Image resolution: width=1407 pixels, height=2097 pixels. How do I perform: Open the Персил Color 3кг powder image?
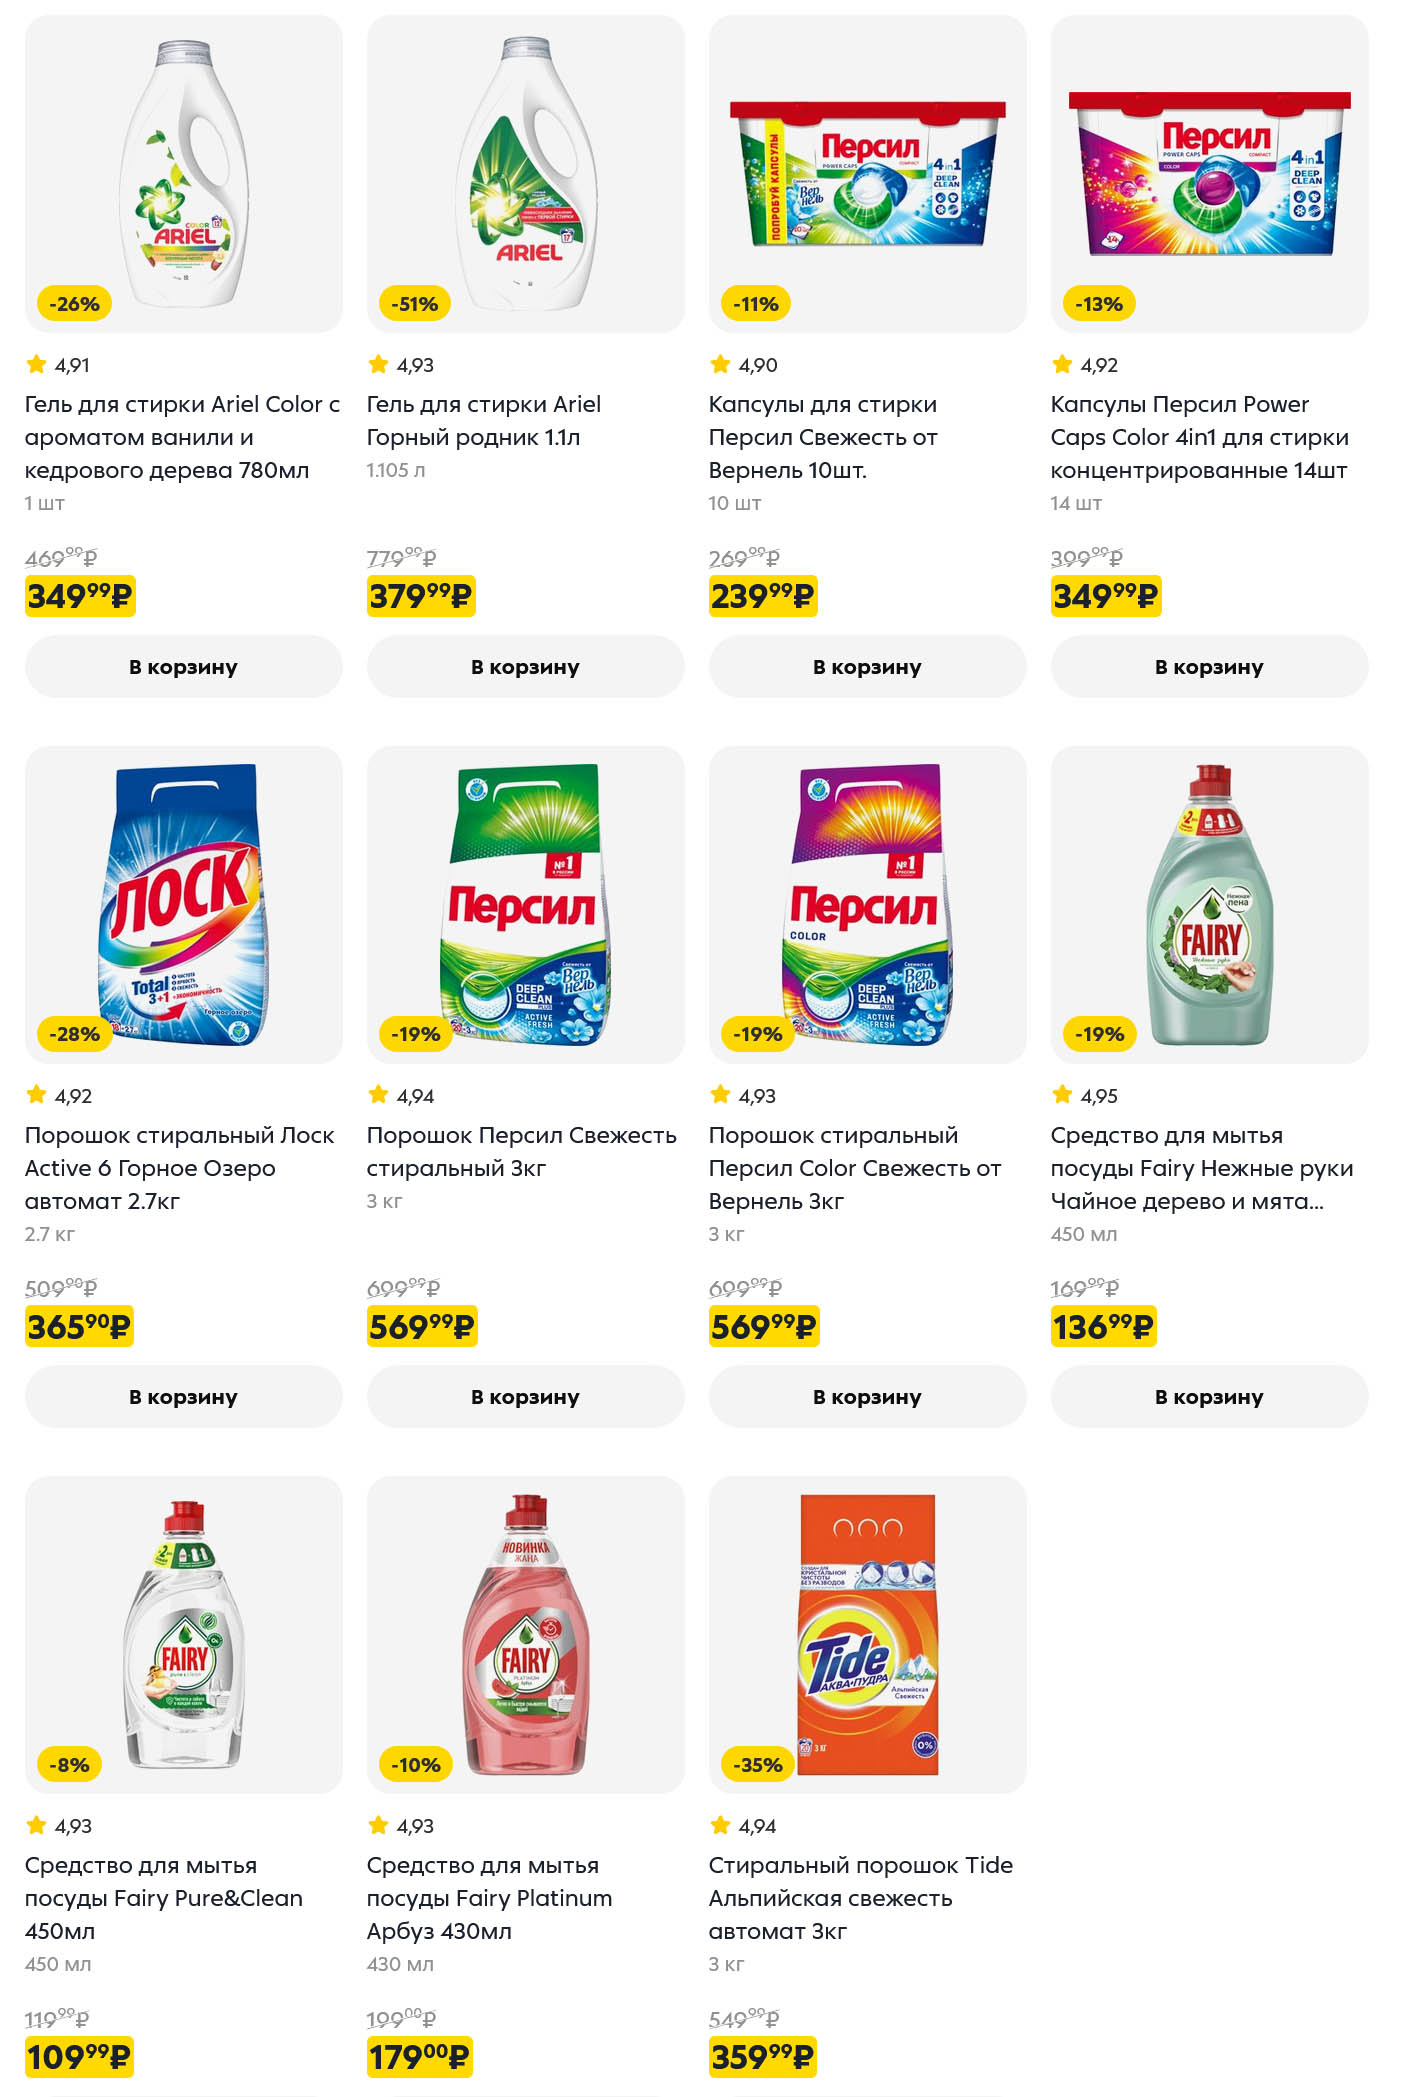pos(868,904)
